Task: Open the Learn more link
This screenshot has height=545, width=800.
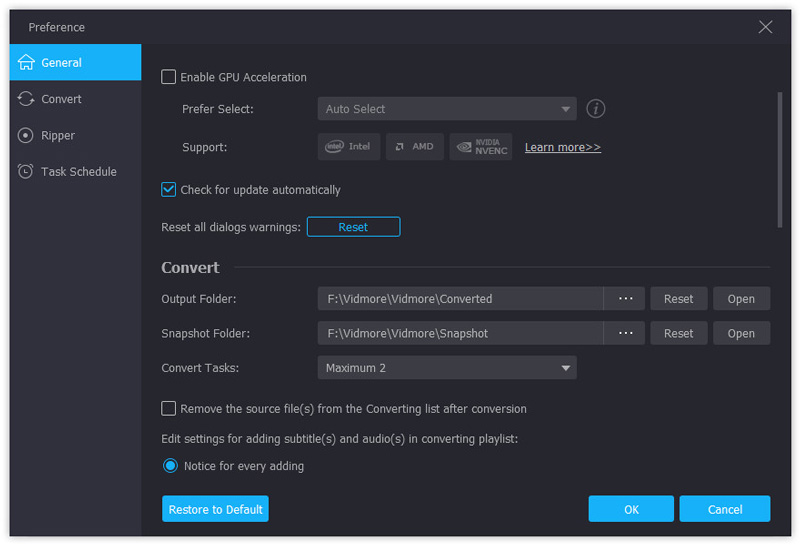Action: click(563, 148)
